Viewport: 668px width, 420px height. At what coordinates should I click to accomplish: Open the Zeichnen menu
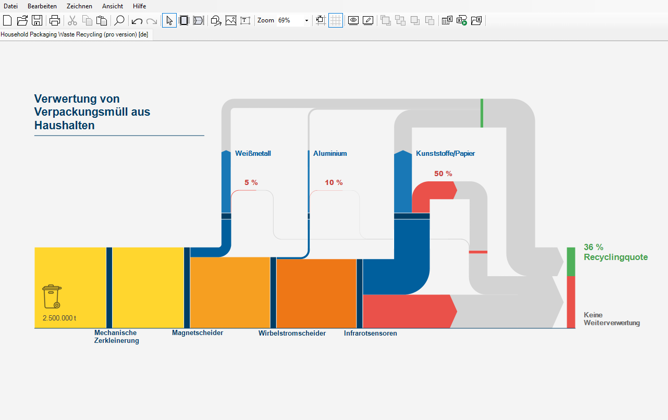click(x=79, y=6)
